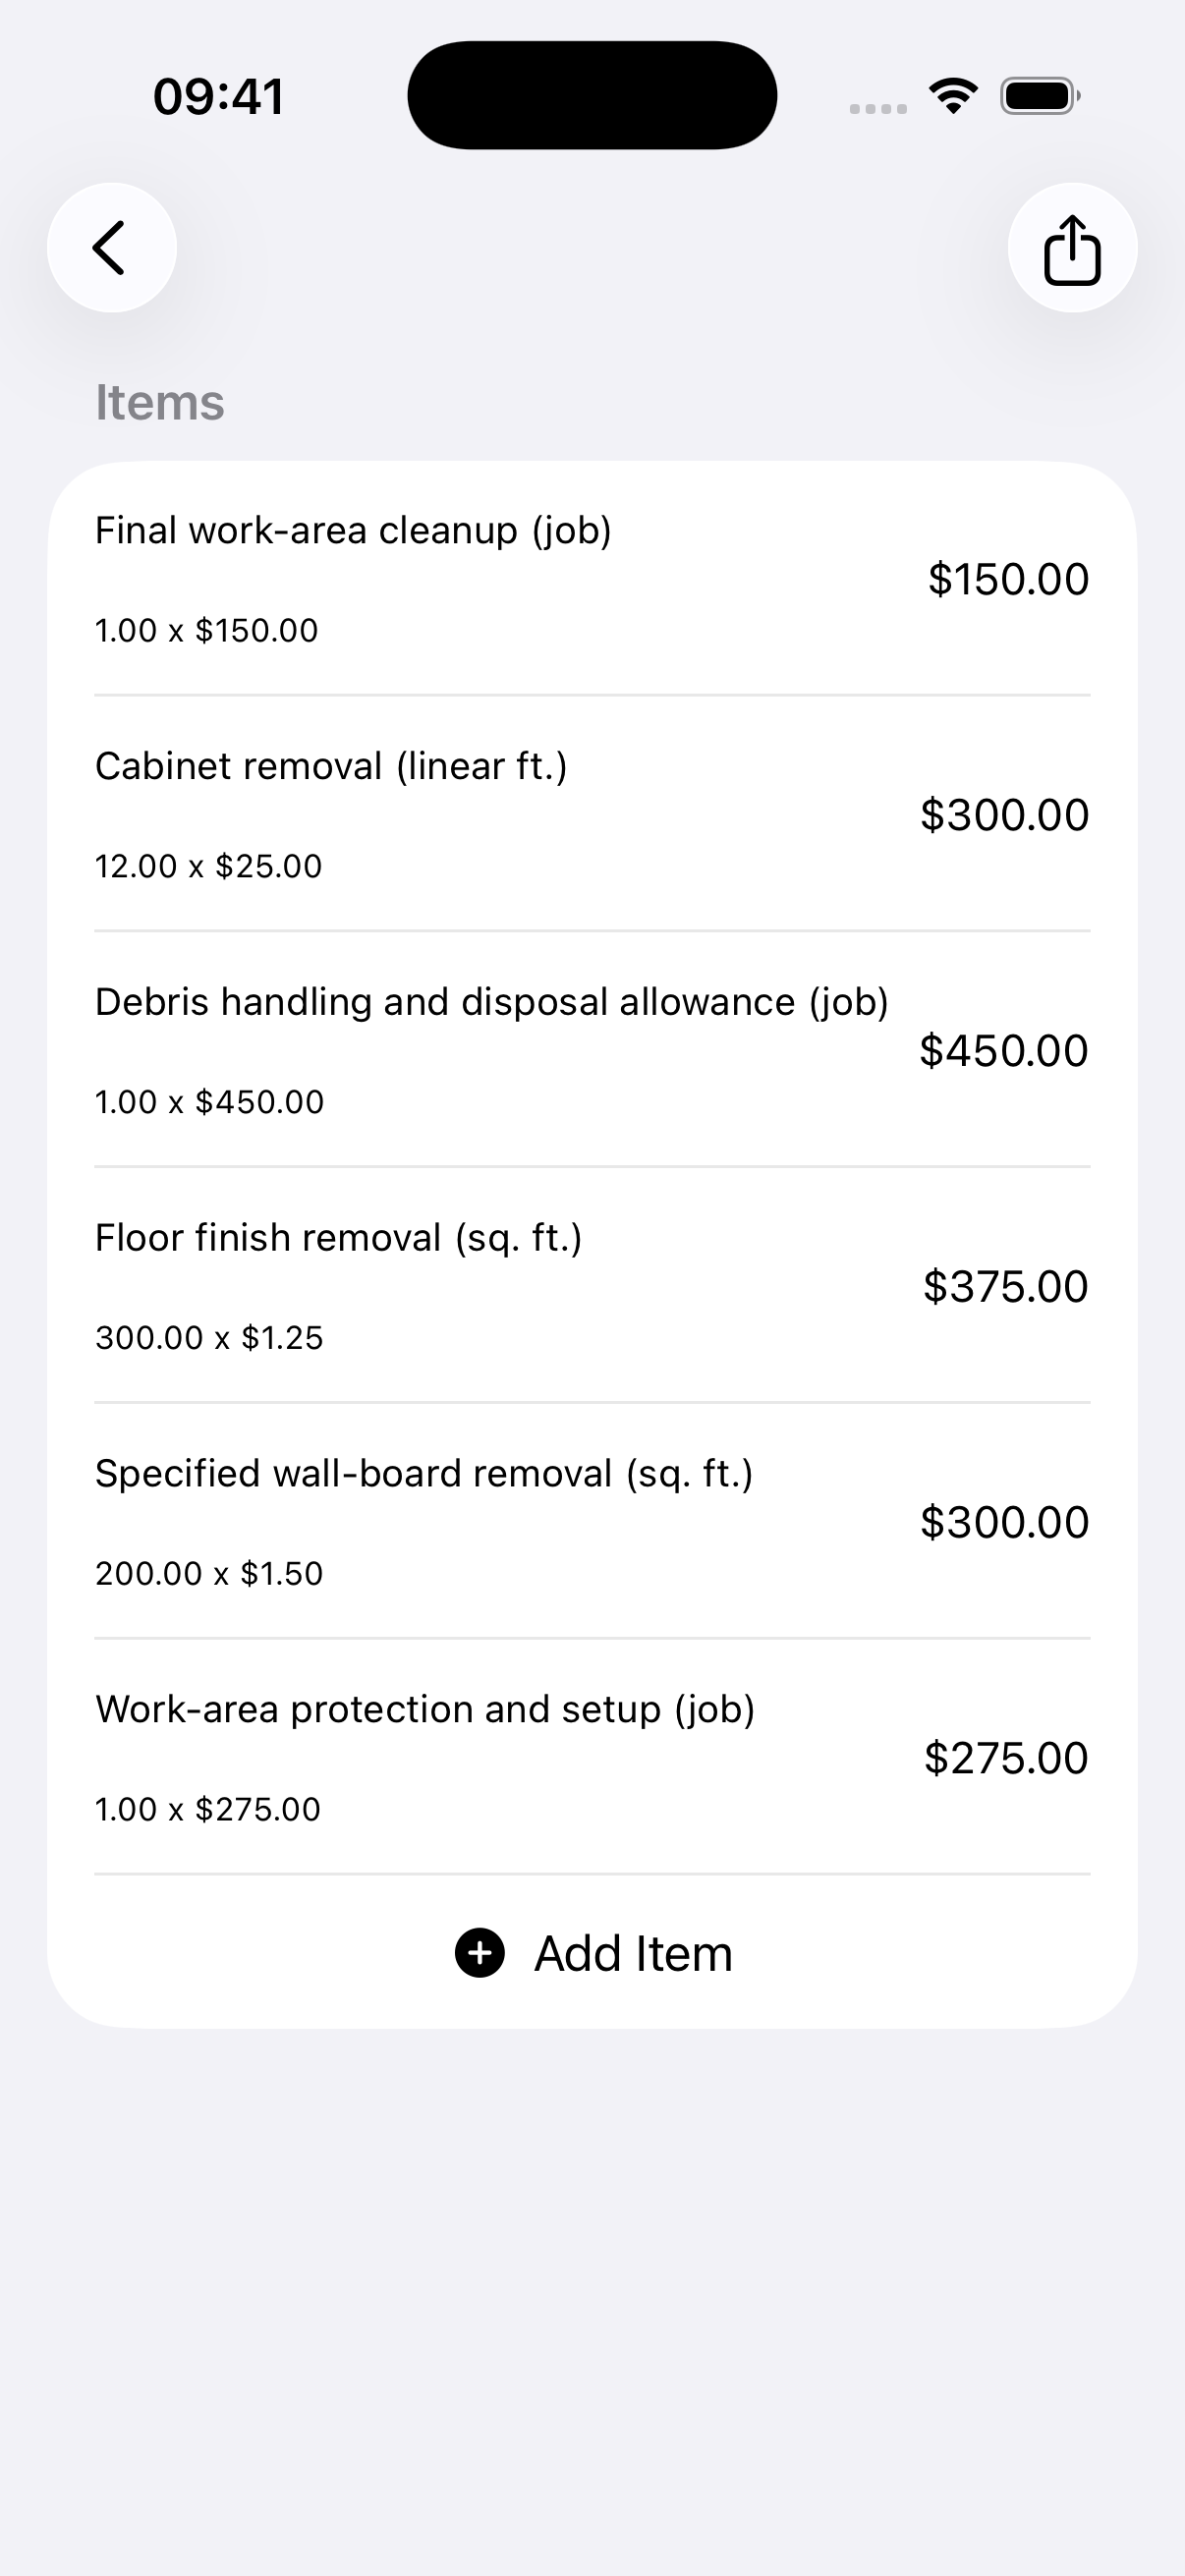
Task: Tap the battery indicator icon
Action: click(x=1040, y=96)
